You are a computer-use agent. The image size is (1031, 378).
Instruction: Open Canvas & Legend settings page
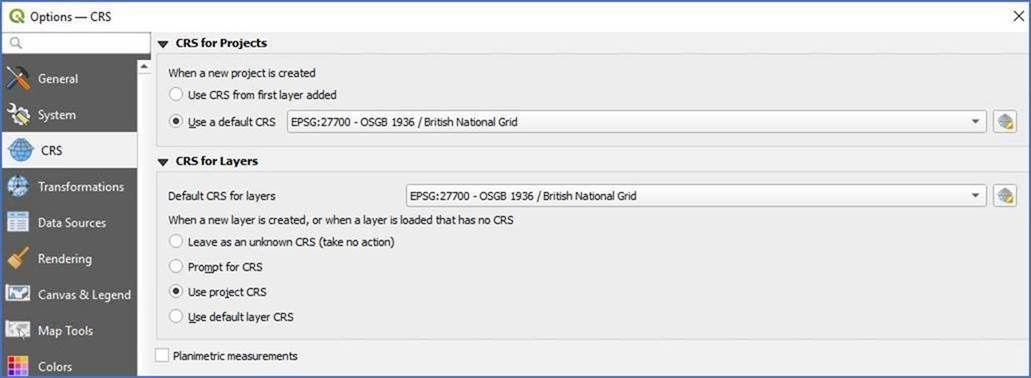point(69,295)
